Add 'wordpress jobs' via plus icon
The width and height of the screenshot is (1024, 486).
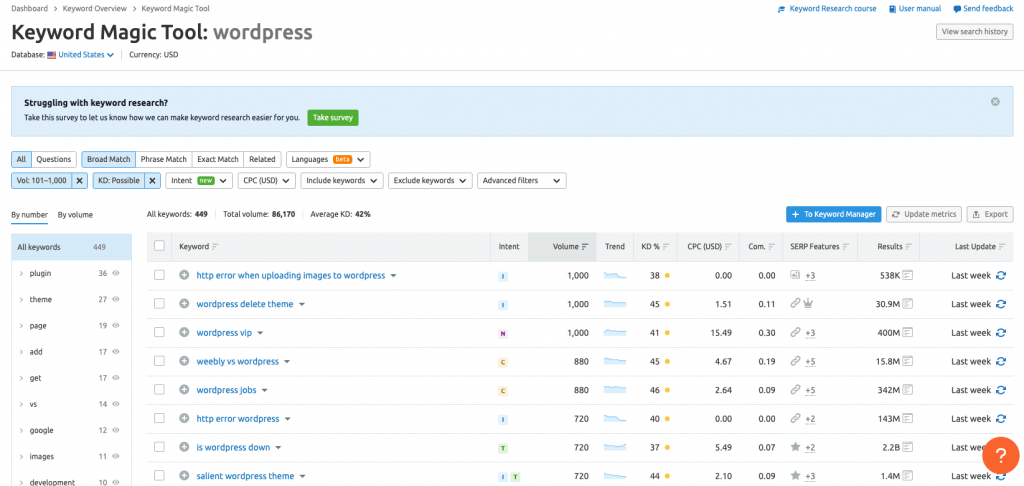(x=184, y=390)
